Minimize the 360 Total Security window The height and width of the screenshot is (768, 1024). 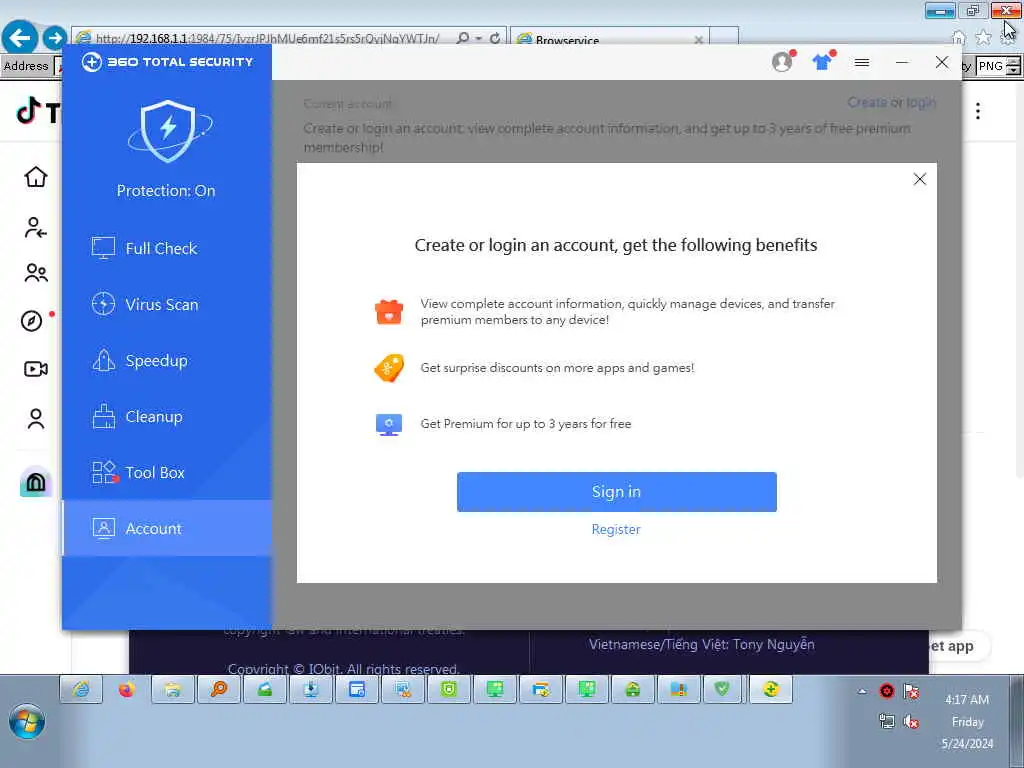coord(902,62)
